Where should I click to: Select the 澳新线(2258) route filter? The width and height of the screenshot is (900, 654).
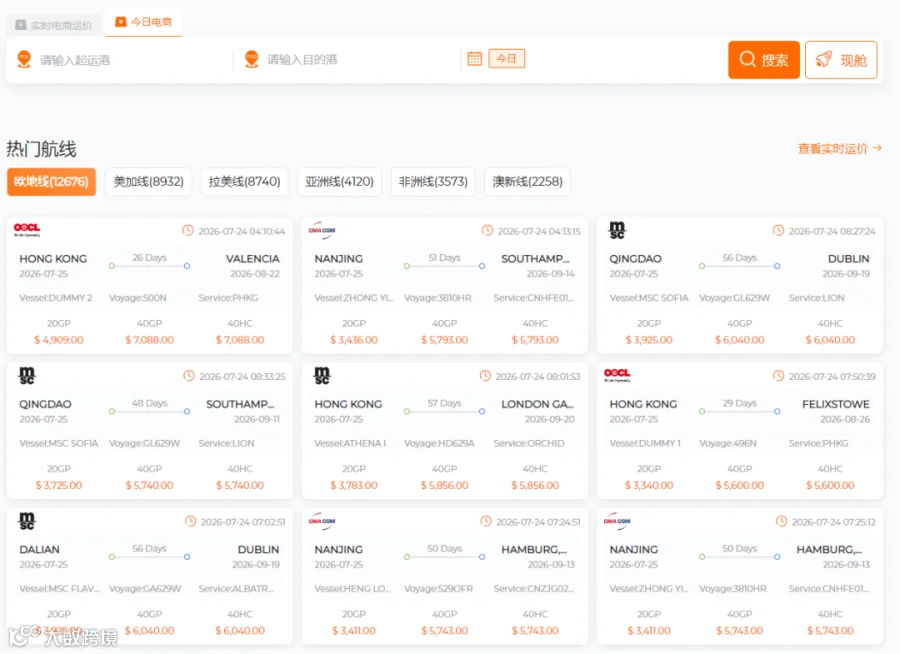[527, 181]
